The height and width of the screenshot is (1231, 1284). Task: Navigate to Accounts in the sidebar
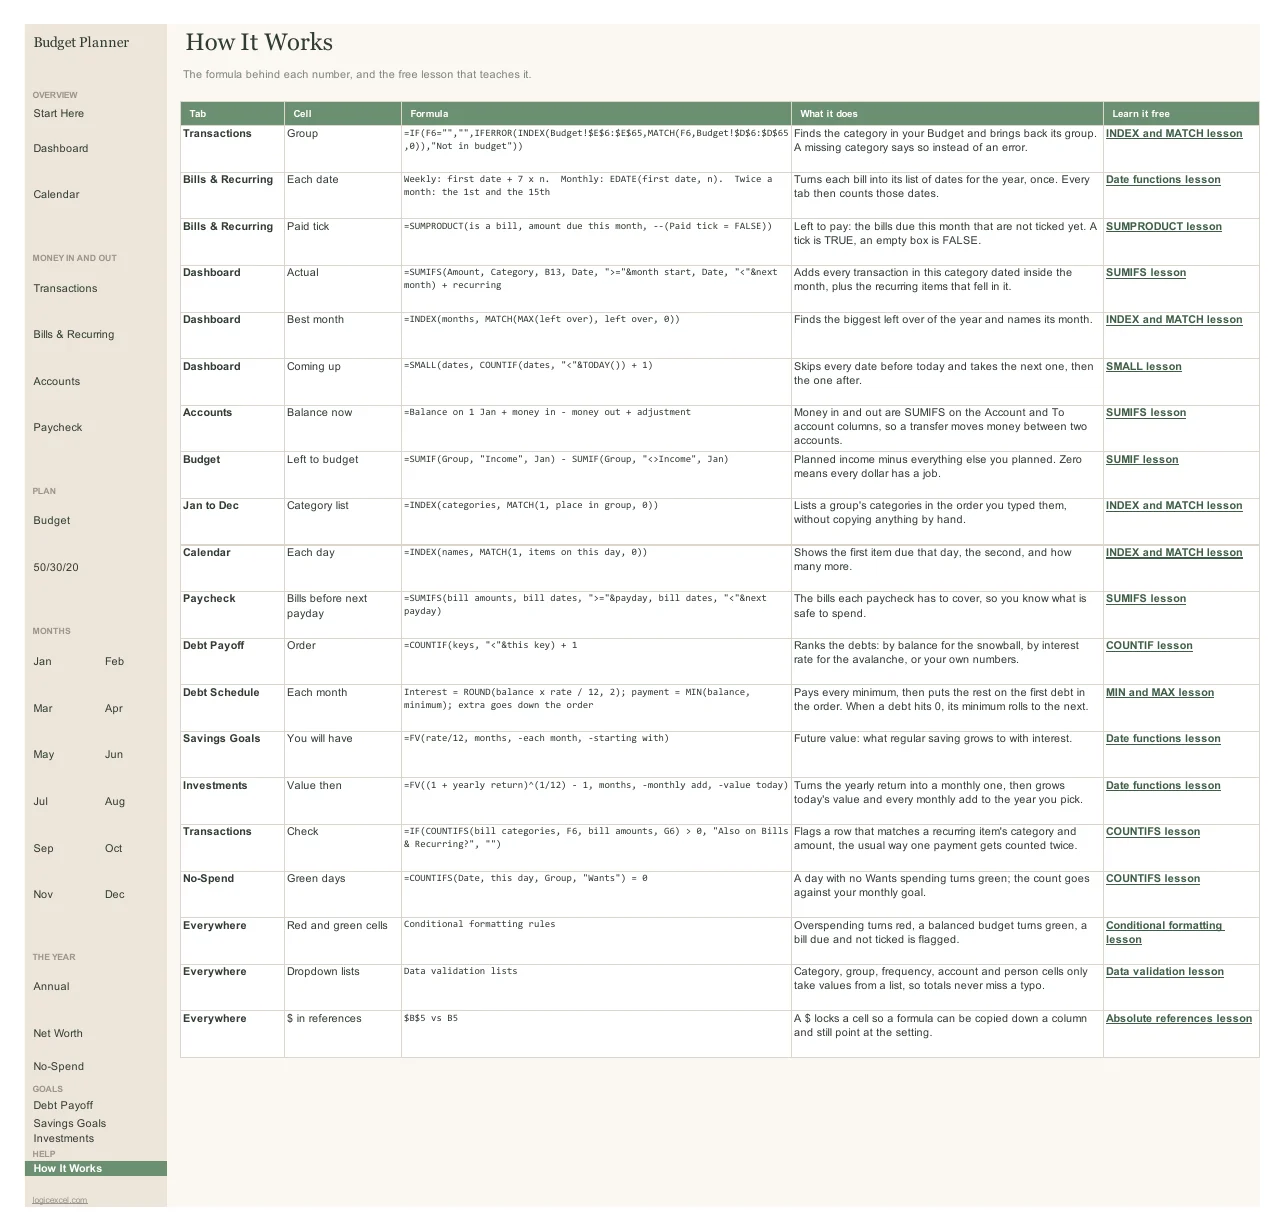pos(57,382)
